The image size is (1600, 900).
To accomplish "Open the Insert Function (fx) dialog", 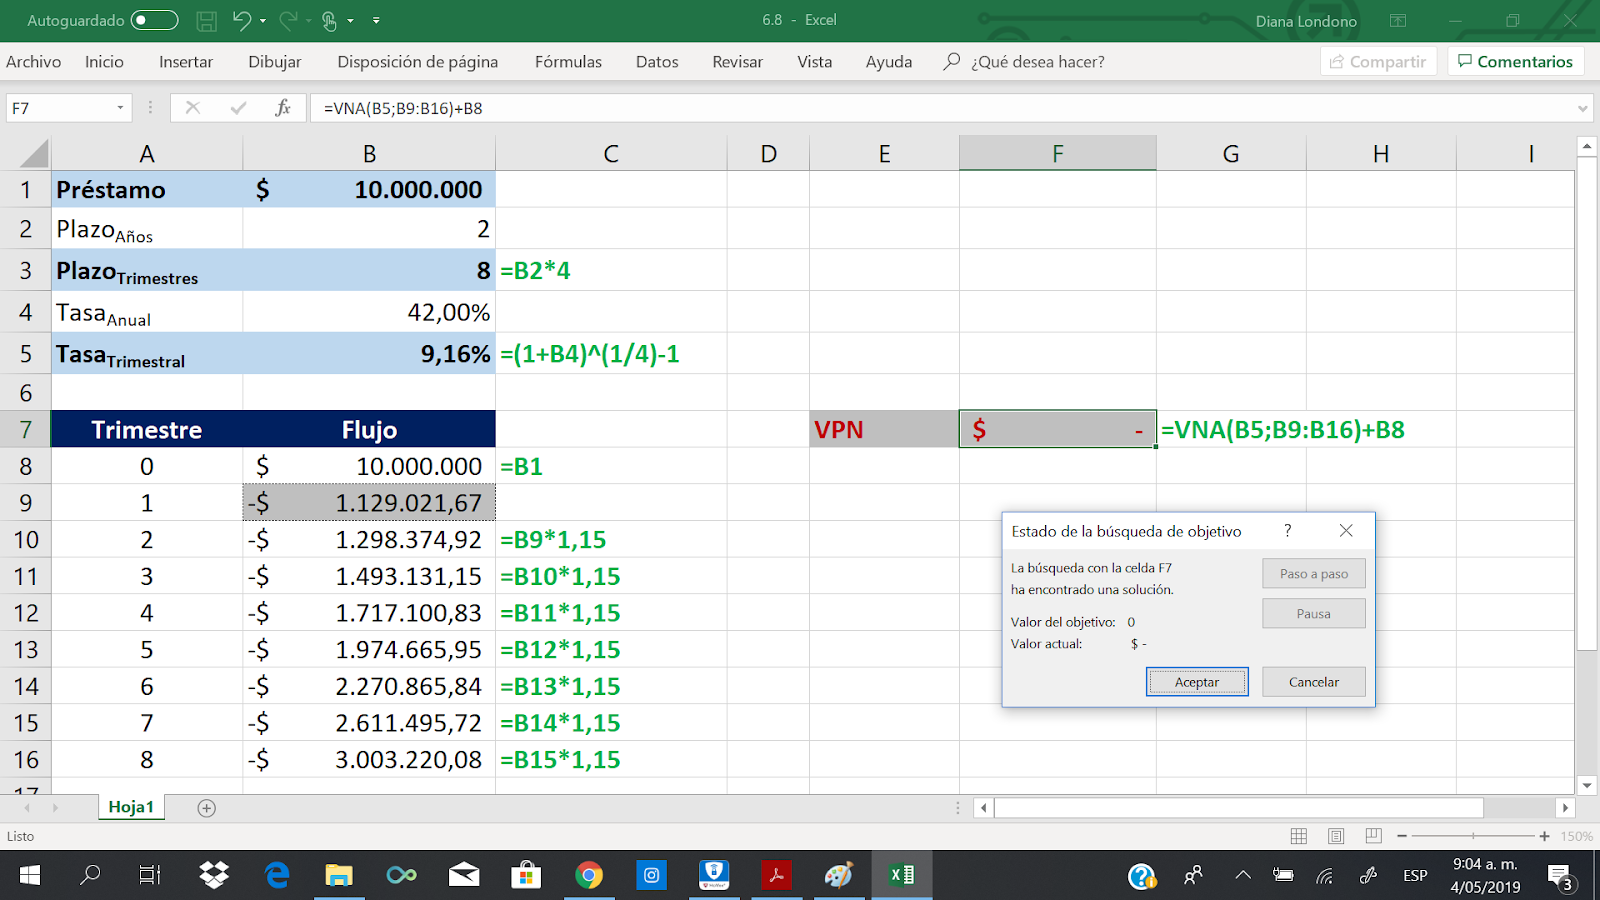I will point(285,108).
